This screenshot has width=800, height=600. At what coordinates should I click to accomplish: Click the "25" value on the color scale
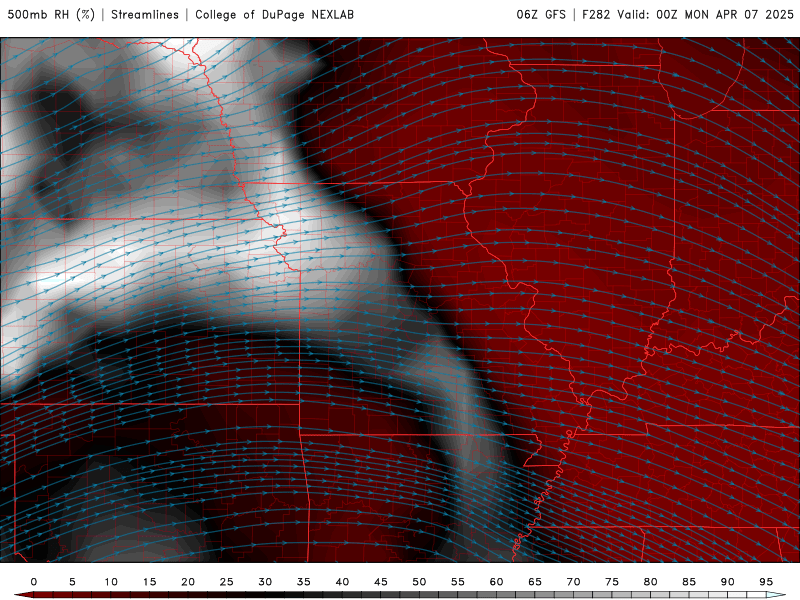227,582
